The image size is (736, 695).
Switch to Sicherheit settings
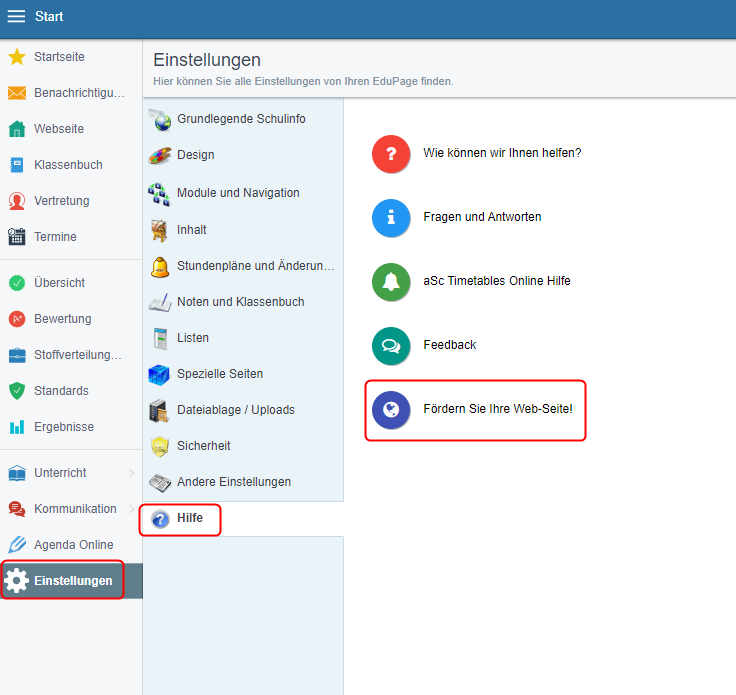(x=243, y=446)
